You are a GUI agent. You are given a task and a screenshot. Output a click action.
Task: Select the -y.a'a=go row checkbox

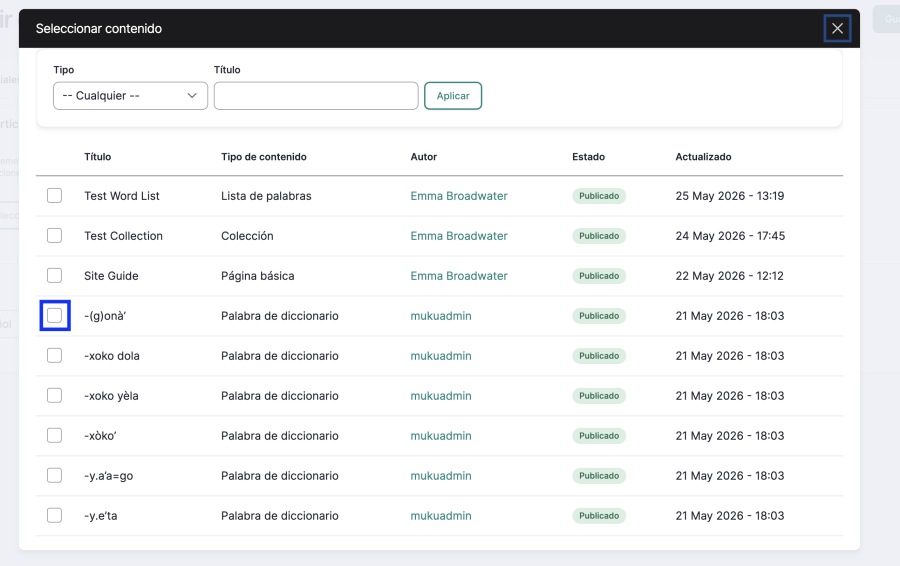pyautogui.click(x=55, y=476)
